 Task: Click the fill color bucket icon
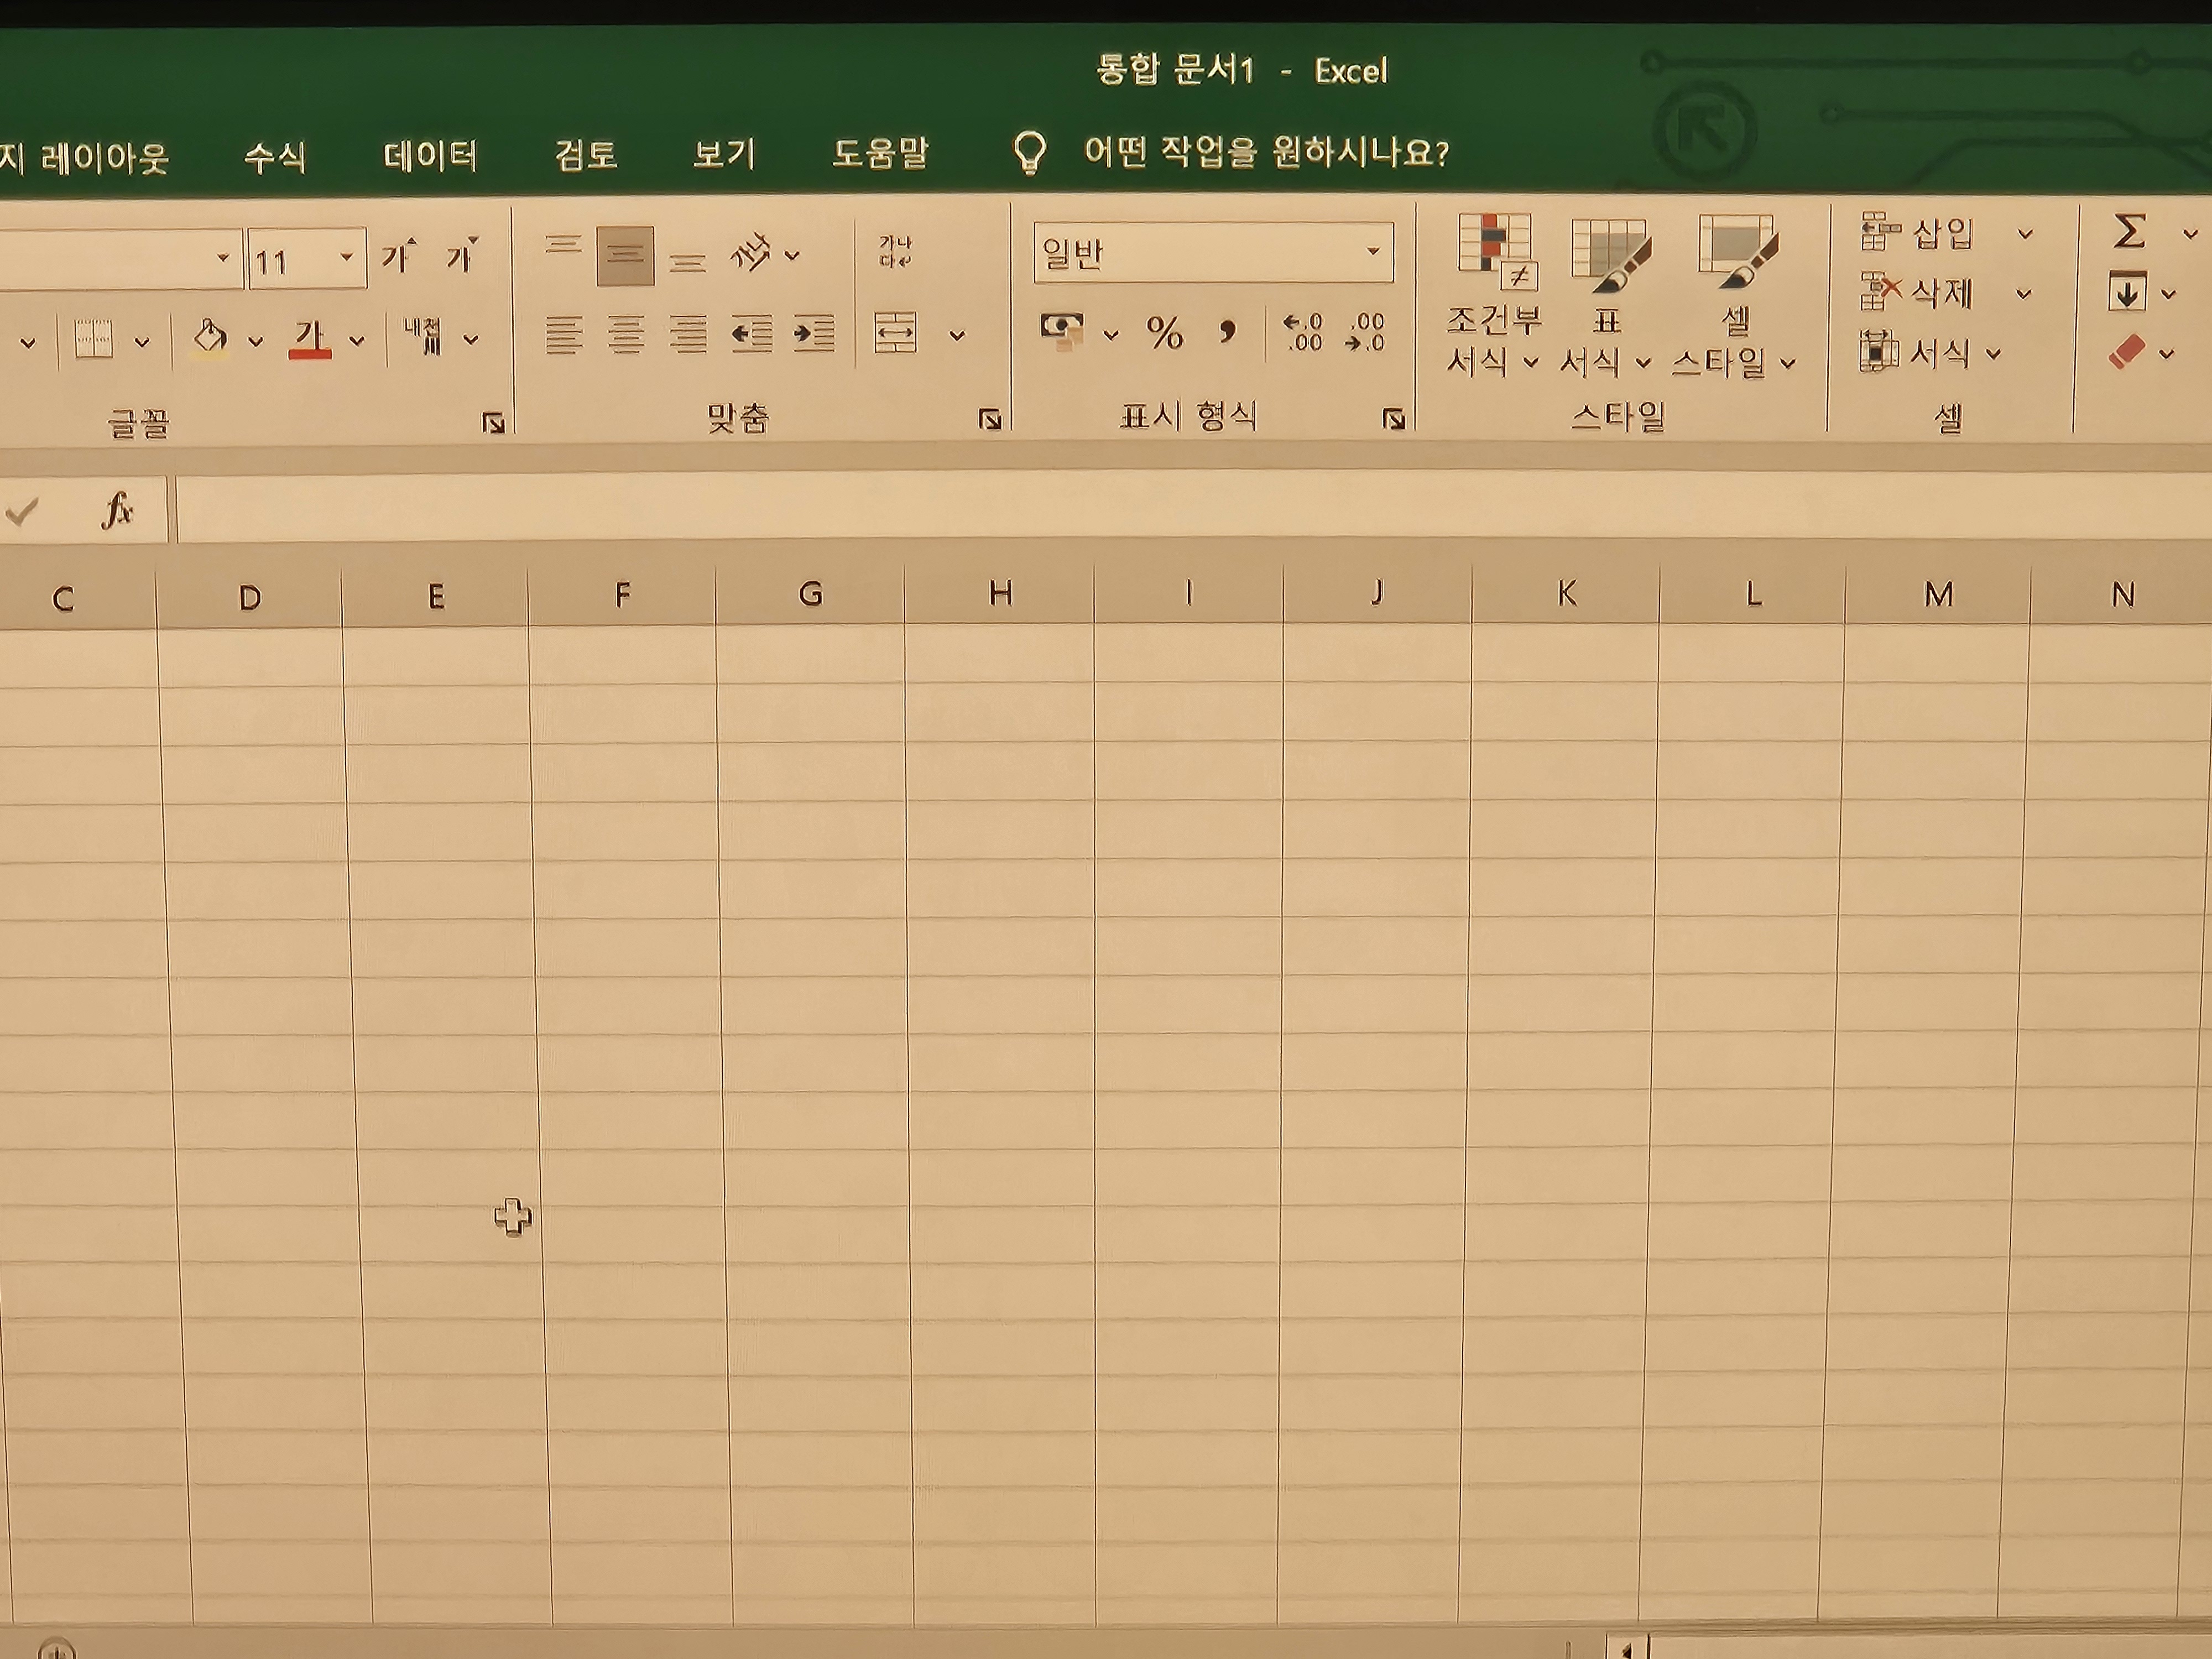(209, 338)
